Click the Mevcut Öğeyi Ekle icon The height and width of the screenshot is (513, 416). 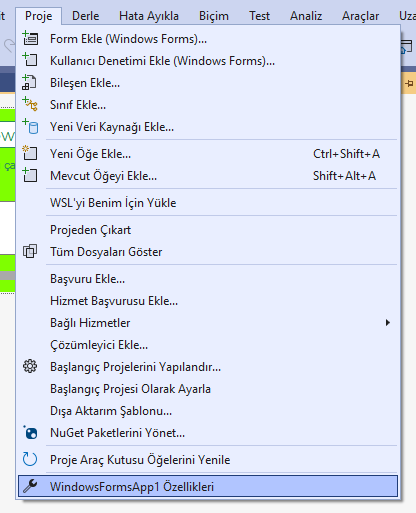30,175
